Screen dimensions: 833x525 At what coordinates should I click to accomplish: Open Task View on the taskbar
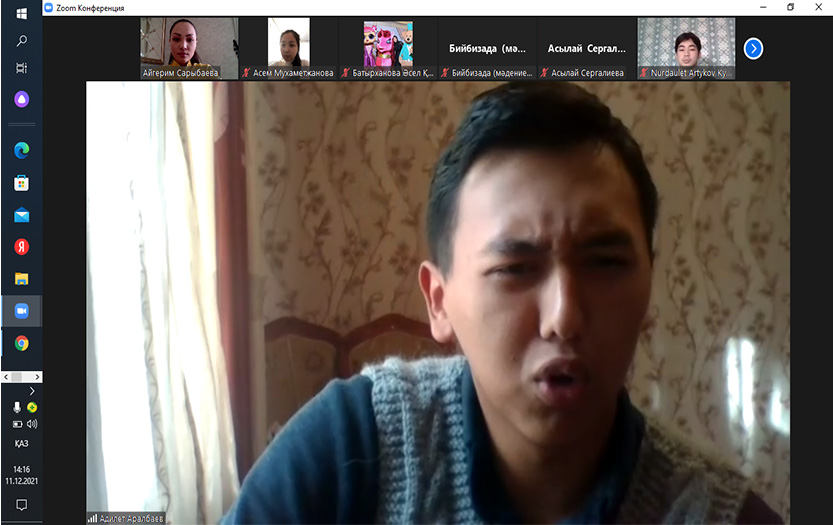21,69
